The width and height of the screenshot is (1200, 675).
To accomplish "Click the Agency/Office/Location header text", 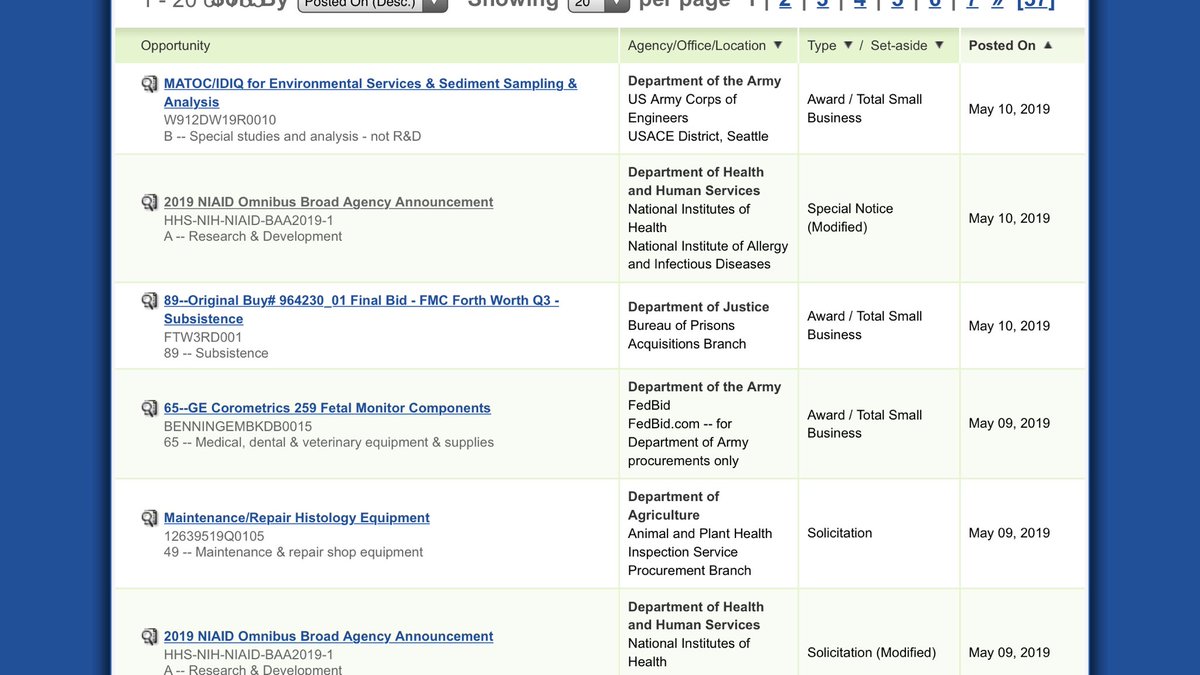I will click(697, 46).
